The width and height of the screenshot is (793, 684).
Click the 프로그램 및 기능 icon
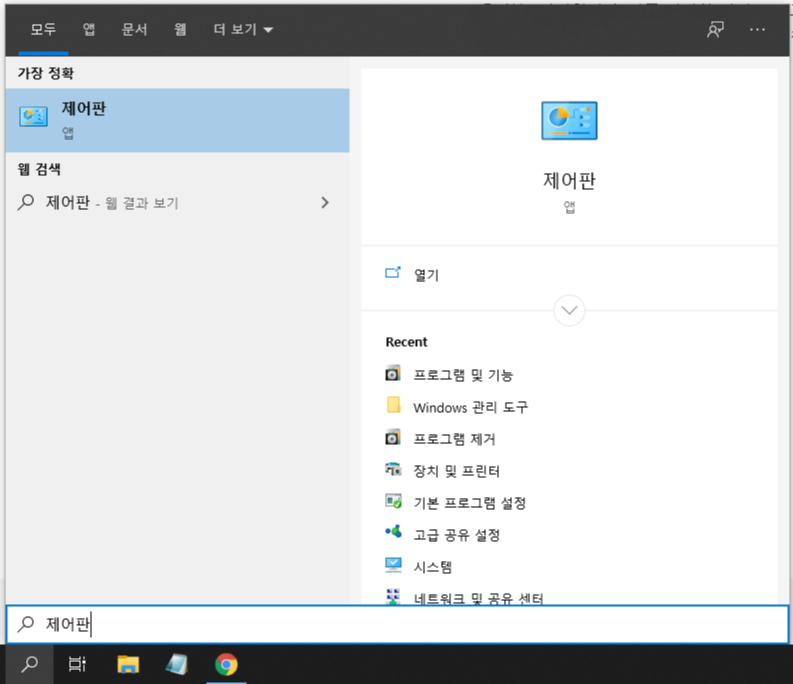click(x=393, y=373)
